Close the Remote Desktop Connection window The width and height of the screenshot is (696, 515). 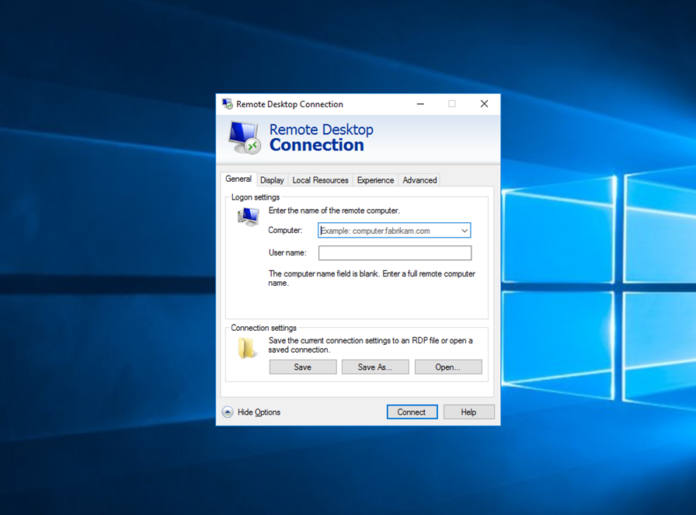pyautogui.click(x=484, y=104)
